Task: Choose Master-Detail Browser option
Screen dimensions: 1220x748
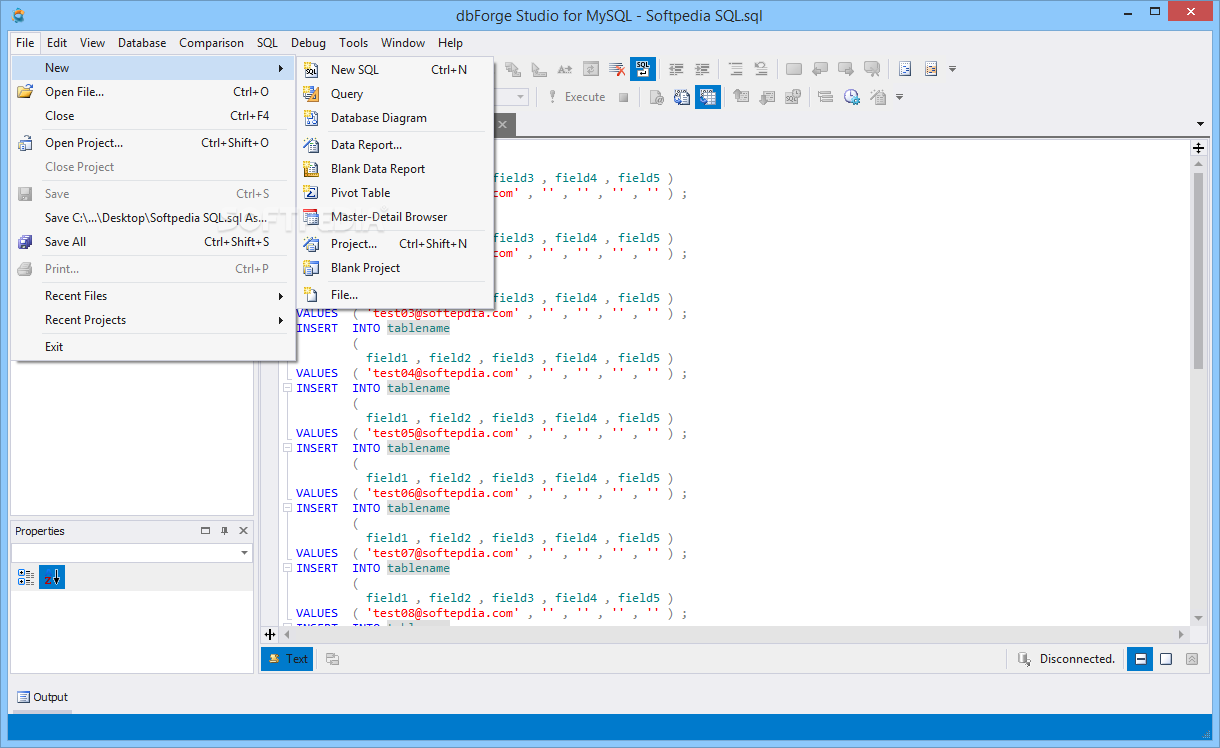Action: [395, 217]
